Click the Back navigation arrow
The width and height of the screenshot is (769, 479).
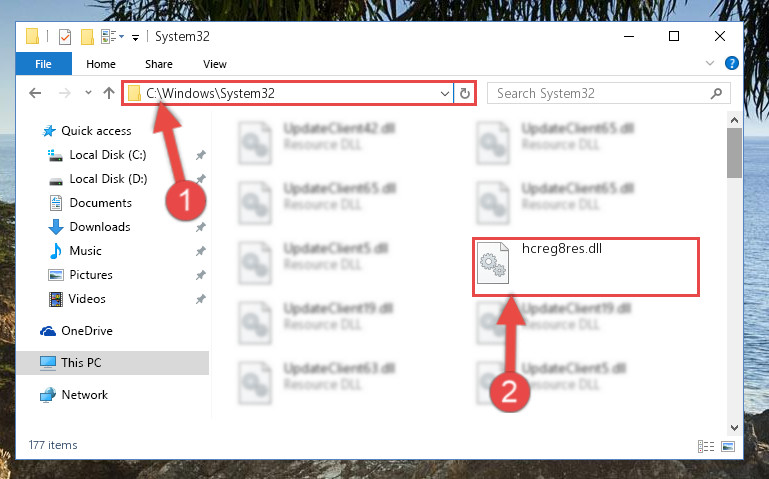[x=35, y=93]
